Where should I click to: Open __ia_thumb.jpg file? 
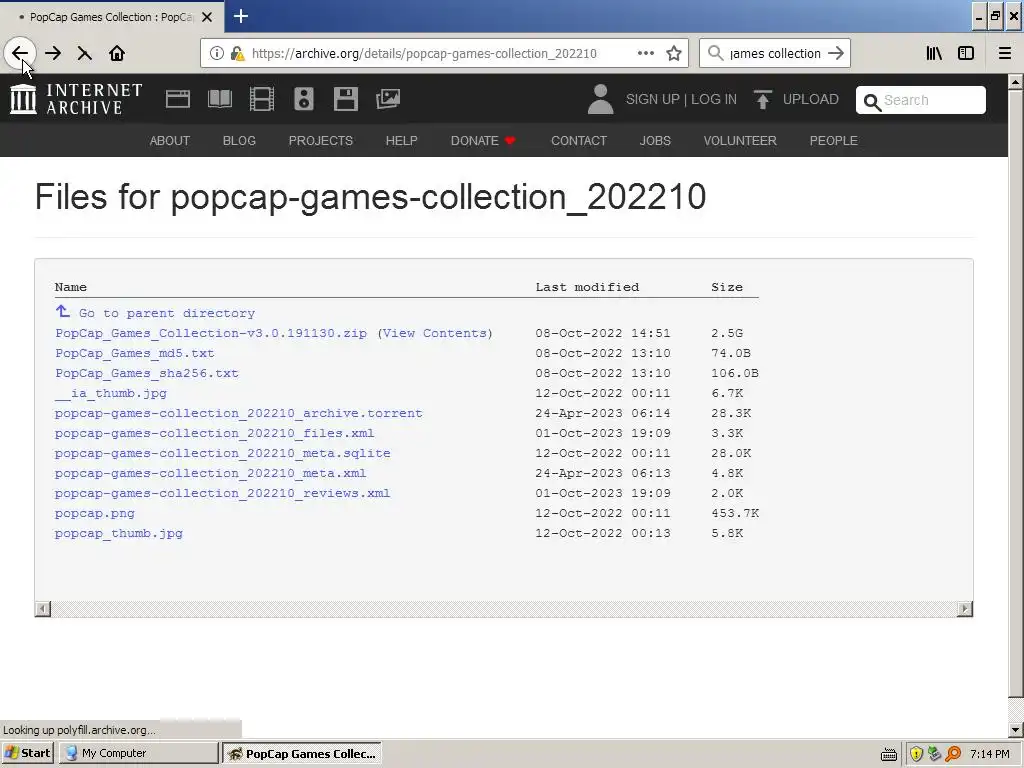(x=111, y=393)
